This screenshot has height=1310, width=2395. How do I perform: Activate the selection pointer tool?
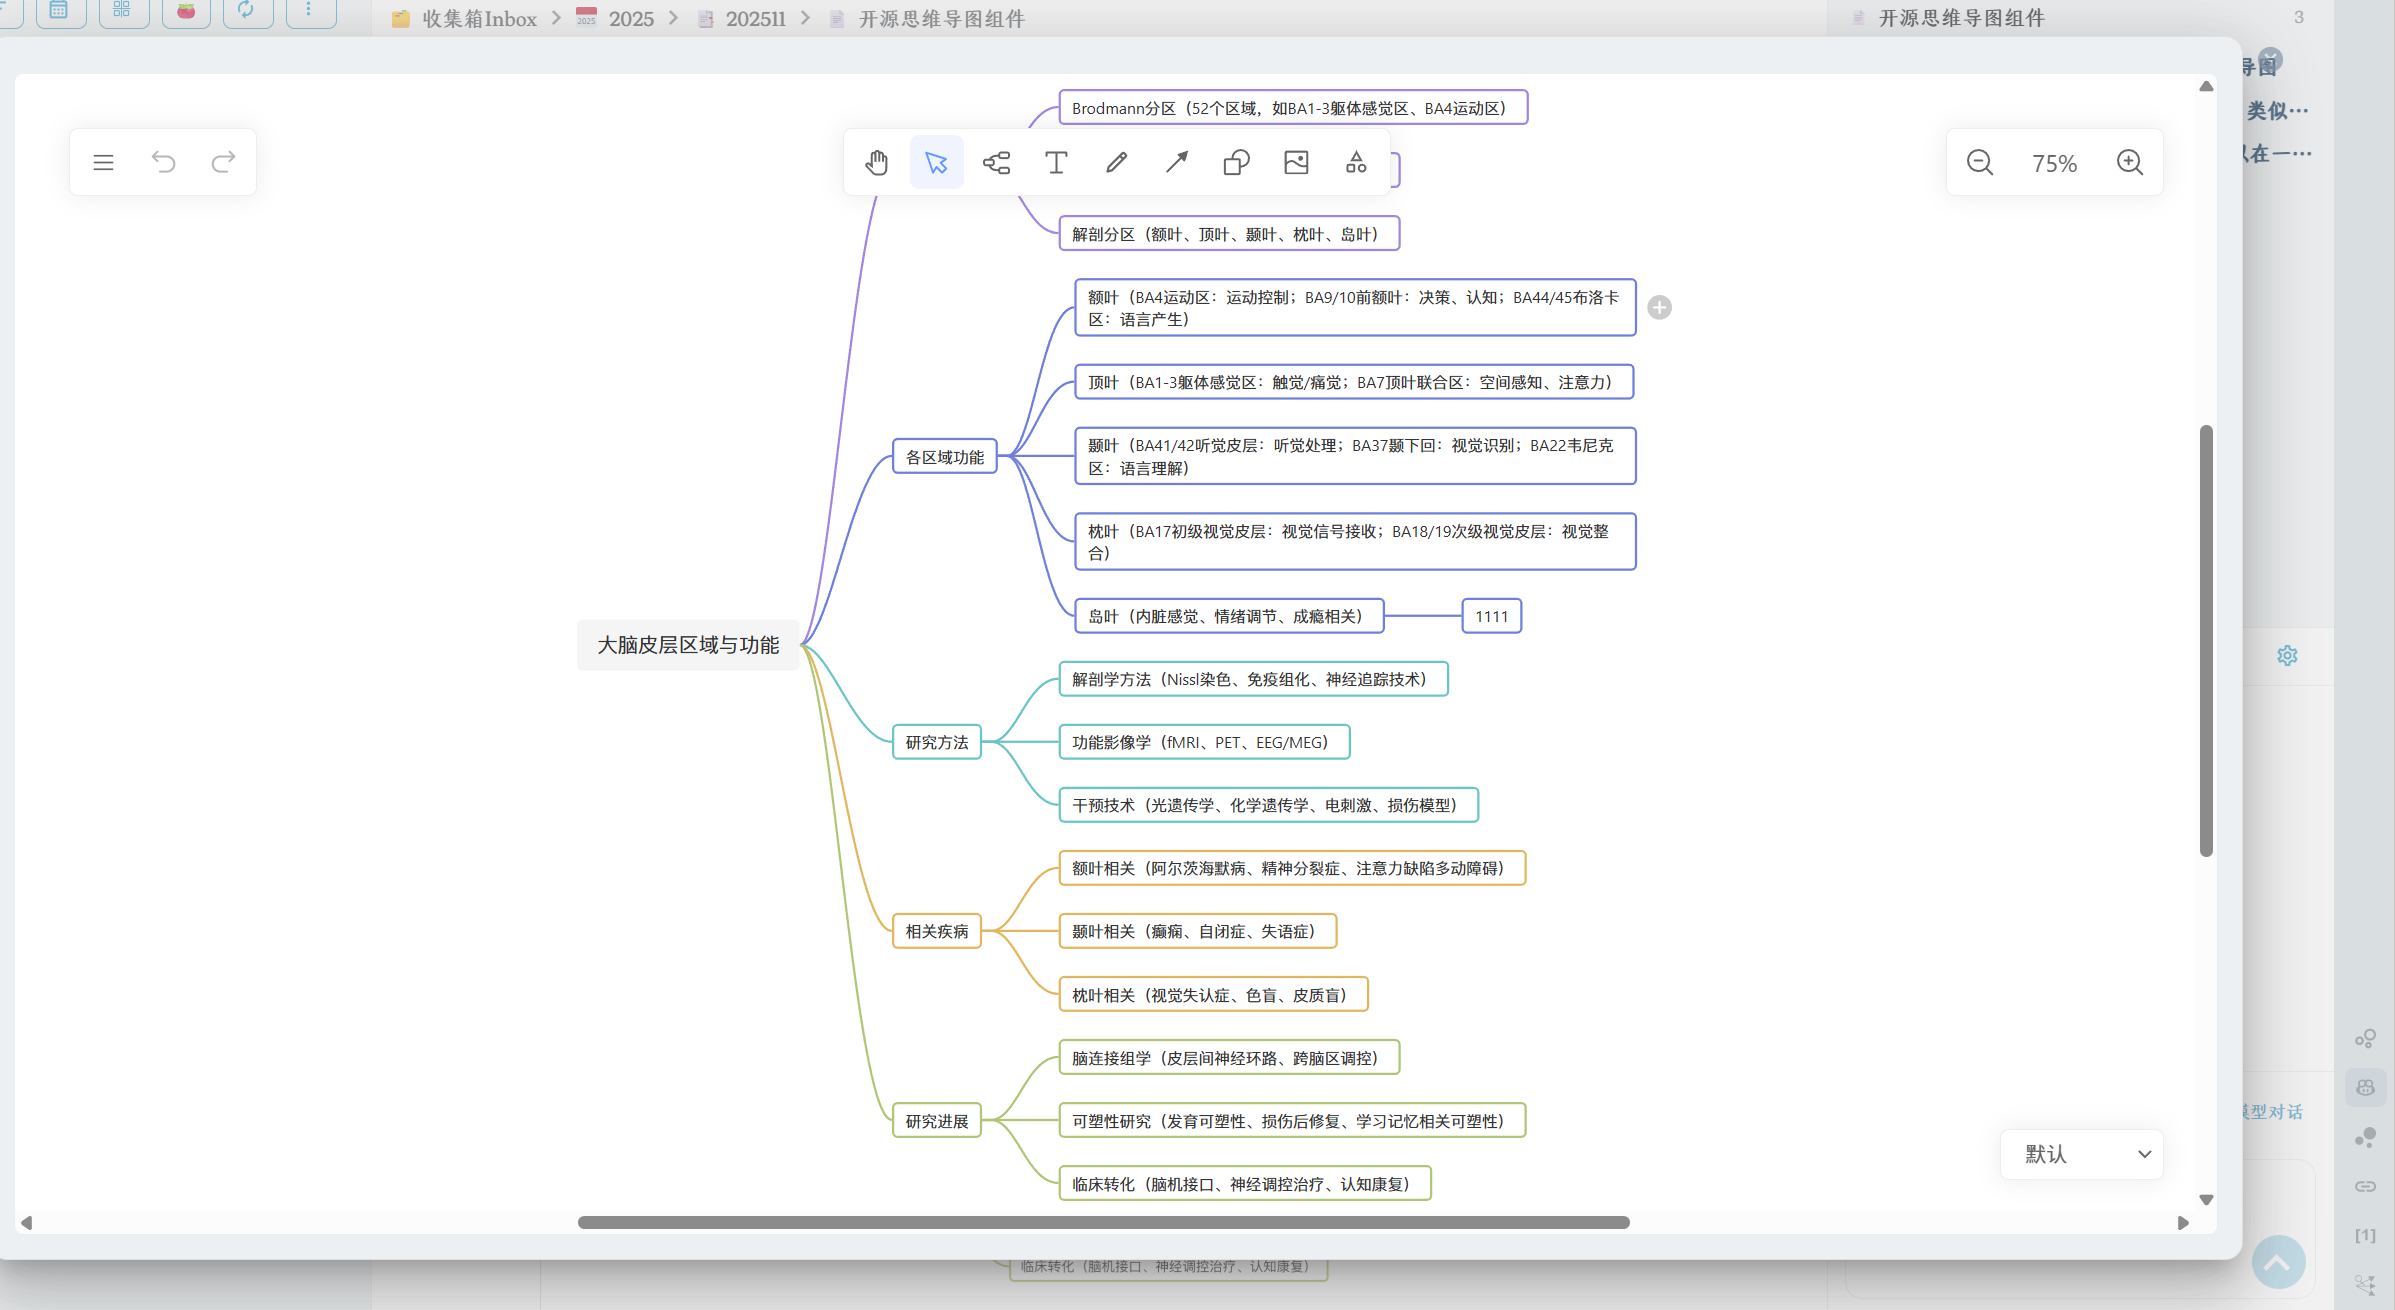tap(936, 162)
